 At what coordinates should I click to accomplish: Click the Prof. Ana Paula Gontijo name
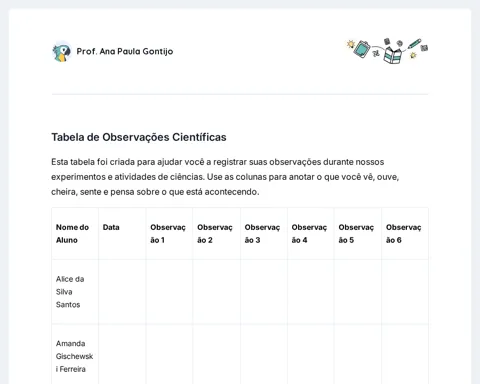coord(125,51)
